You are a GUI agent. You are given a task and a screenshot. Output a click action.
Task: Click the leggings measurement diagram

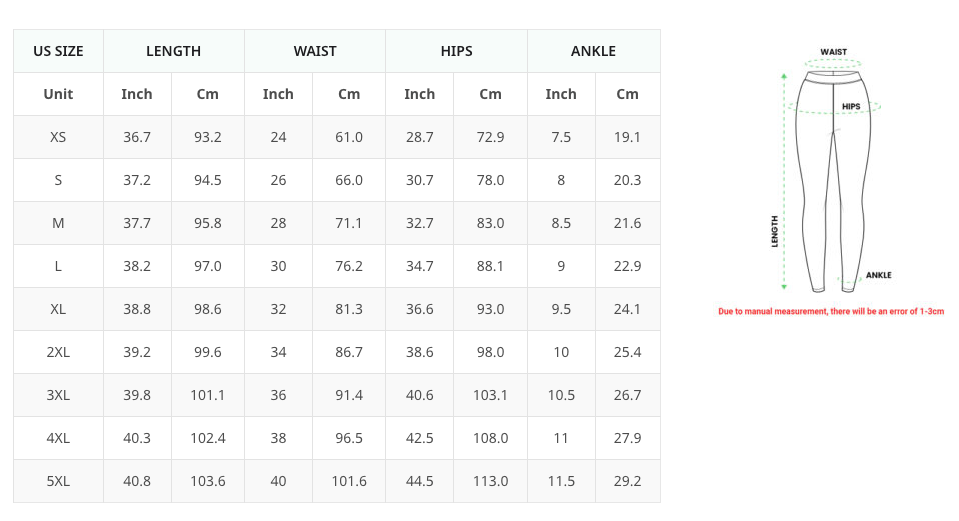pos(831,180)
